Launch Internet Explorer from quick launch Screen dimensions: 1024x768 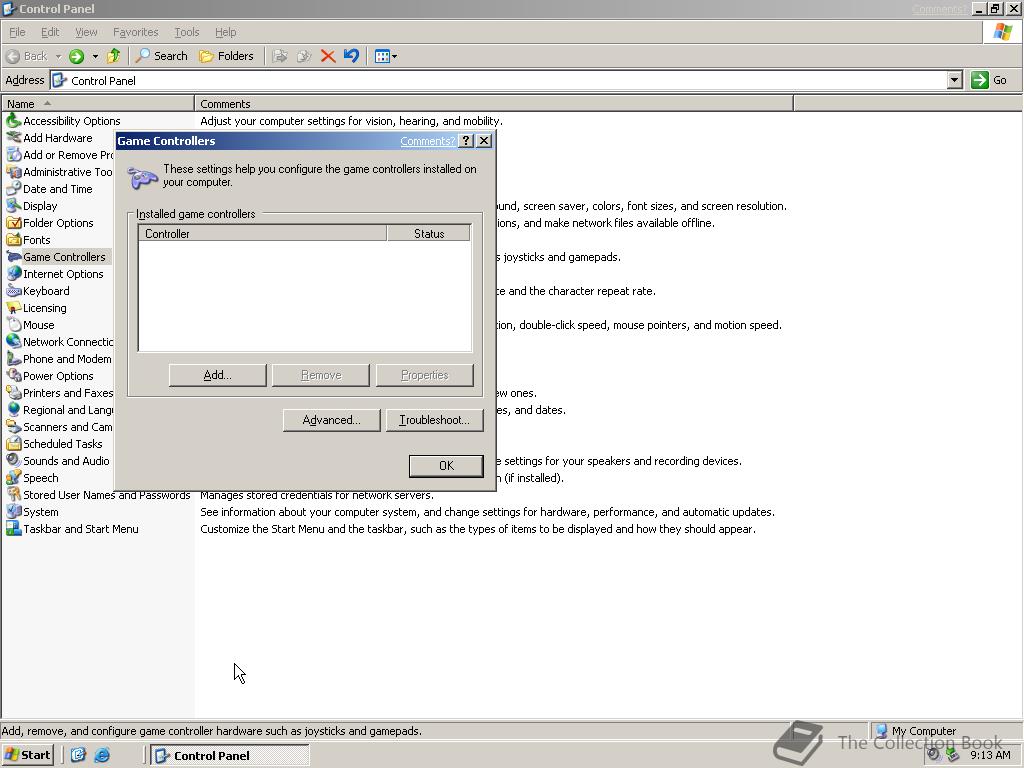[x=102, y=756]
